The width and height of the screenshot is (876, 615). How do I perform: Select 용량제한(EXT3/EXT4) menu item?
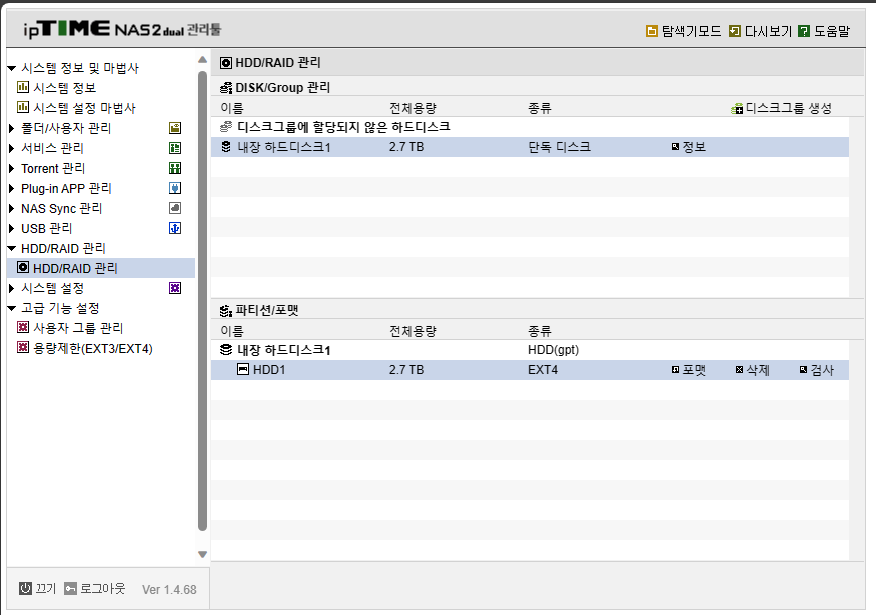tap(93, 349)
